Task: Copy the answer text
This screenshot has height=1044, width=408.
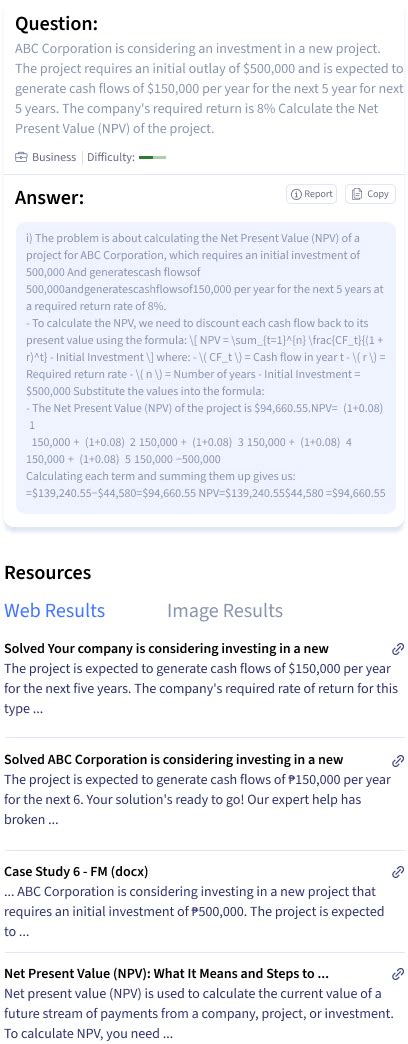Action: point(369,194)
